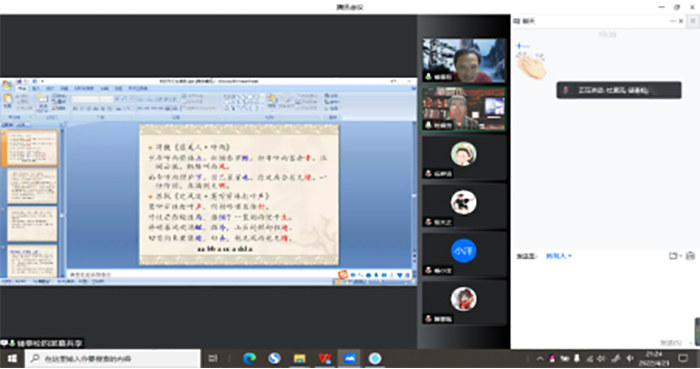
Task: Click the clear chat icon in chat panel
Action: tap(690, 256)
